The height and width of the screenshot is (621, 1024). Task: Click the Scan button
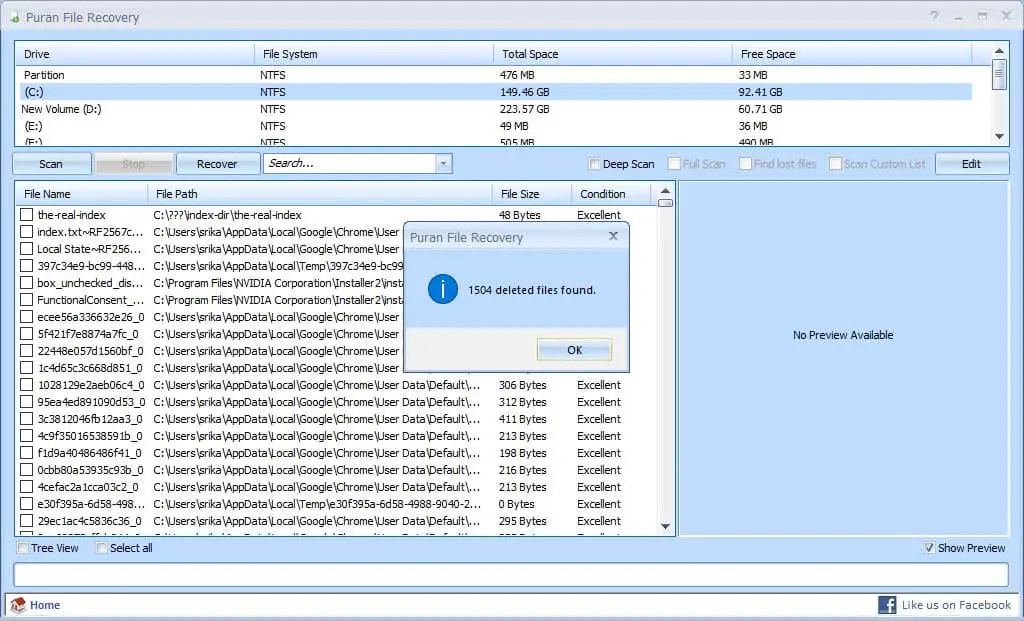click(x=51, y=164)
